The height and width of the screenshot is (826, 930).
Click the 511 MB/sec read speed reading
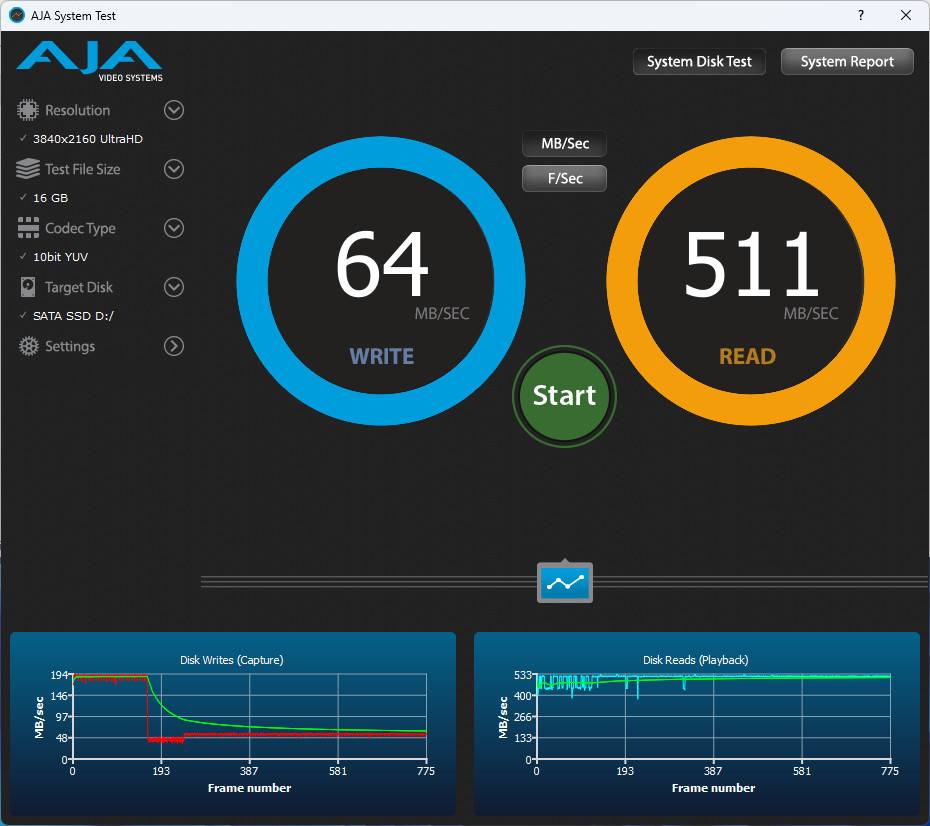(x=751, y=264)
